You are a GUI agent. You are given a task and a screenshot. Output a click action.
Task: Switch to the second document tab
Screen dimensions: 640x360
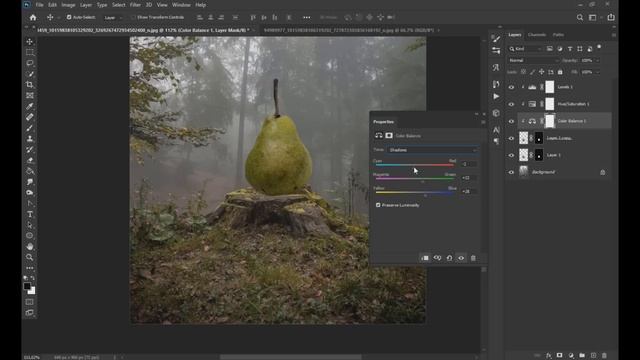(x=348, y=30)
